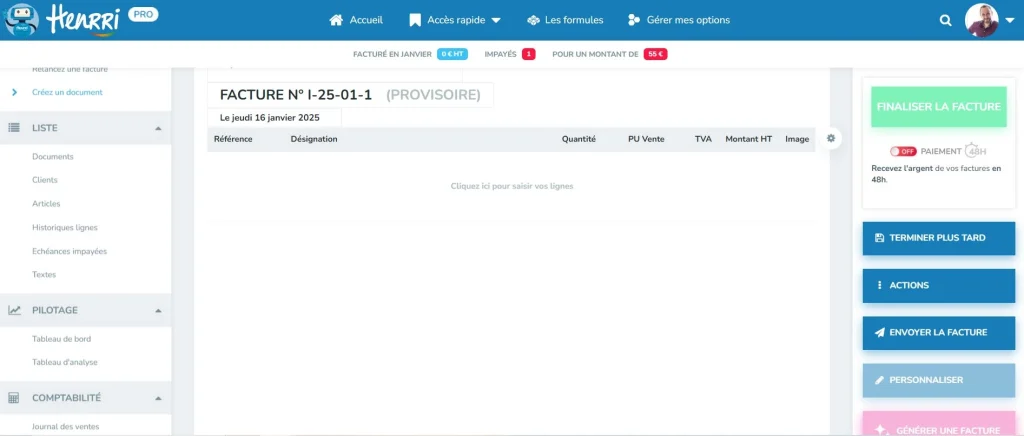
Task: Open Clients in the sidebar
Action: 45,180
